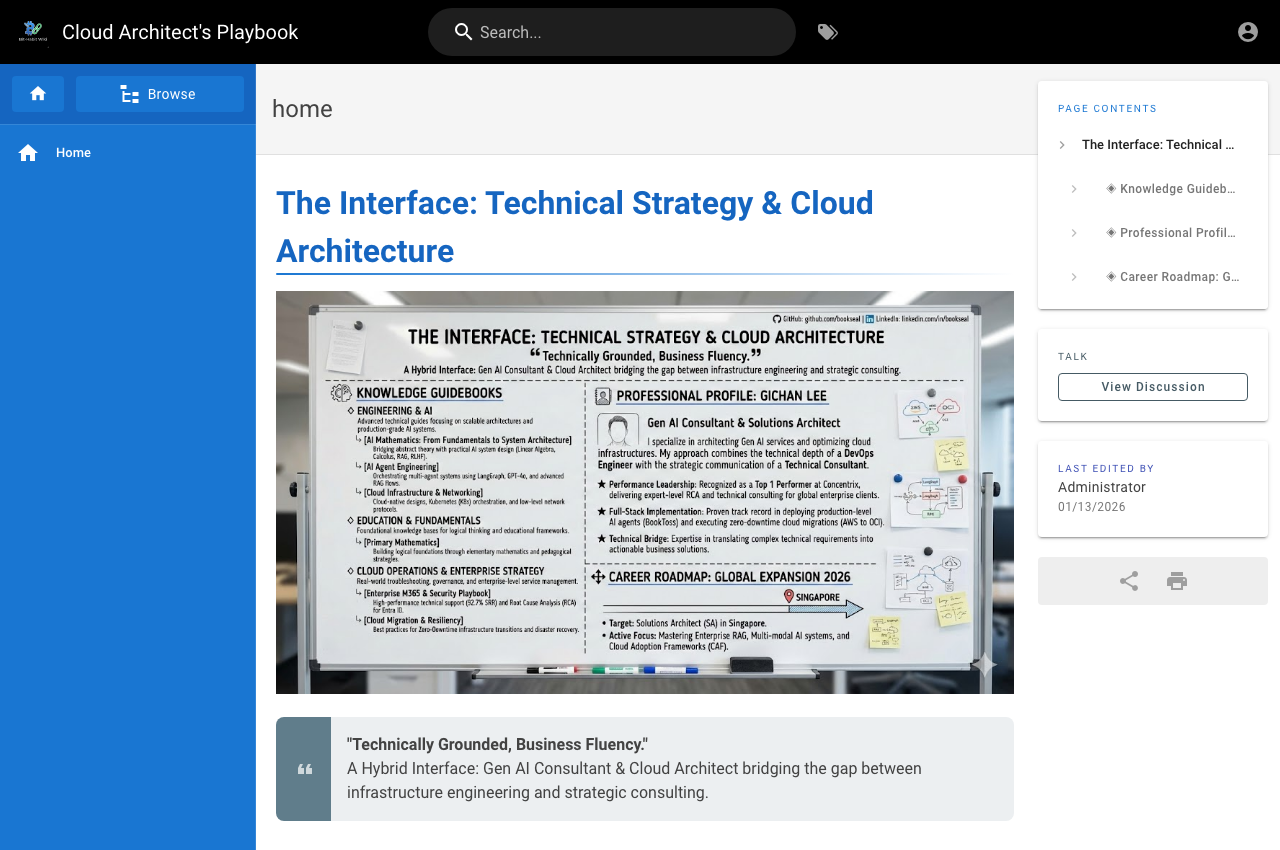Viewport: 1280px width, 850px height.
Task: Jump to Knowledge Guidebooks contents entry
Action: 1171,189
